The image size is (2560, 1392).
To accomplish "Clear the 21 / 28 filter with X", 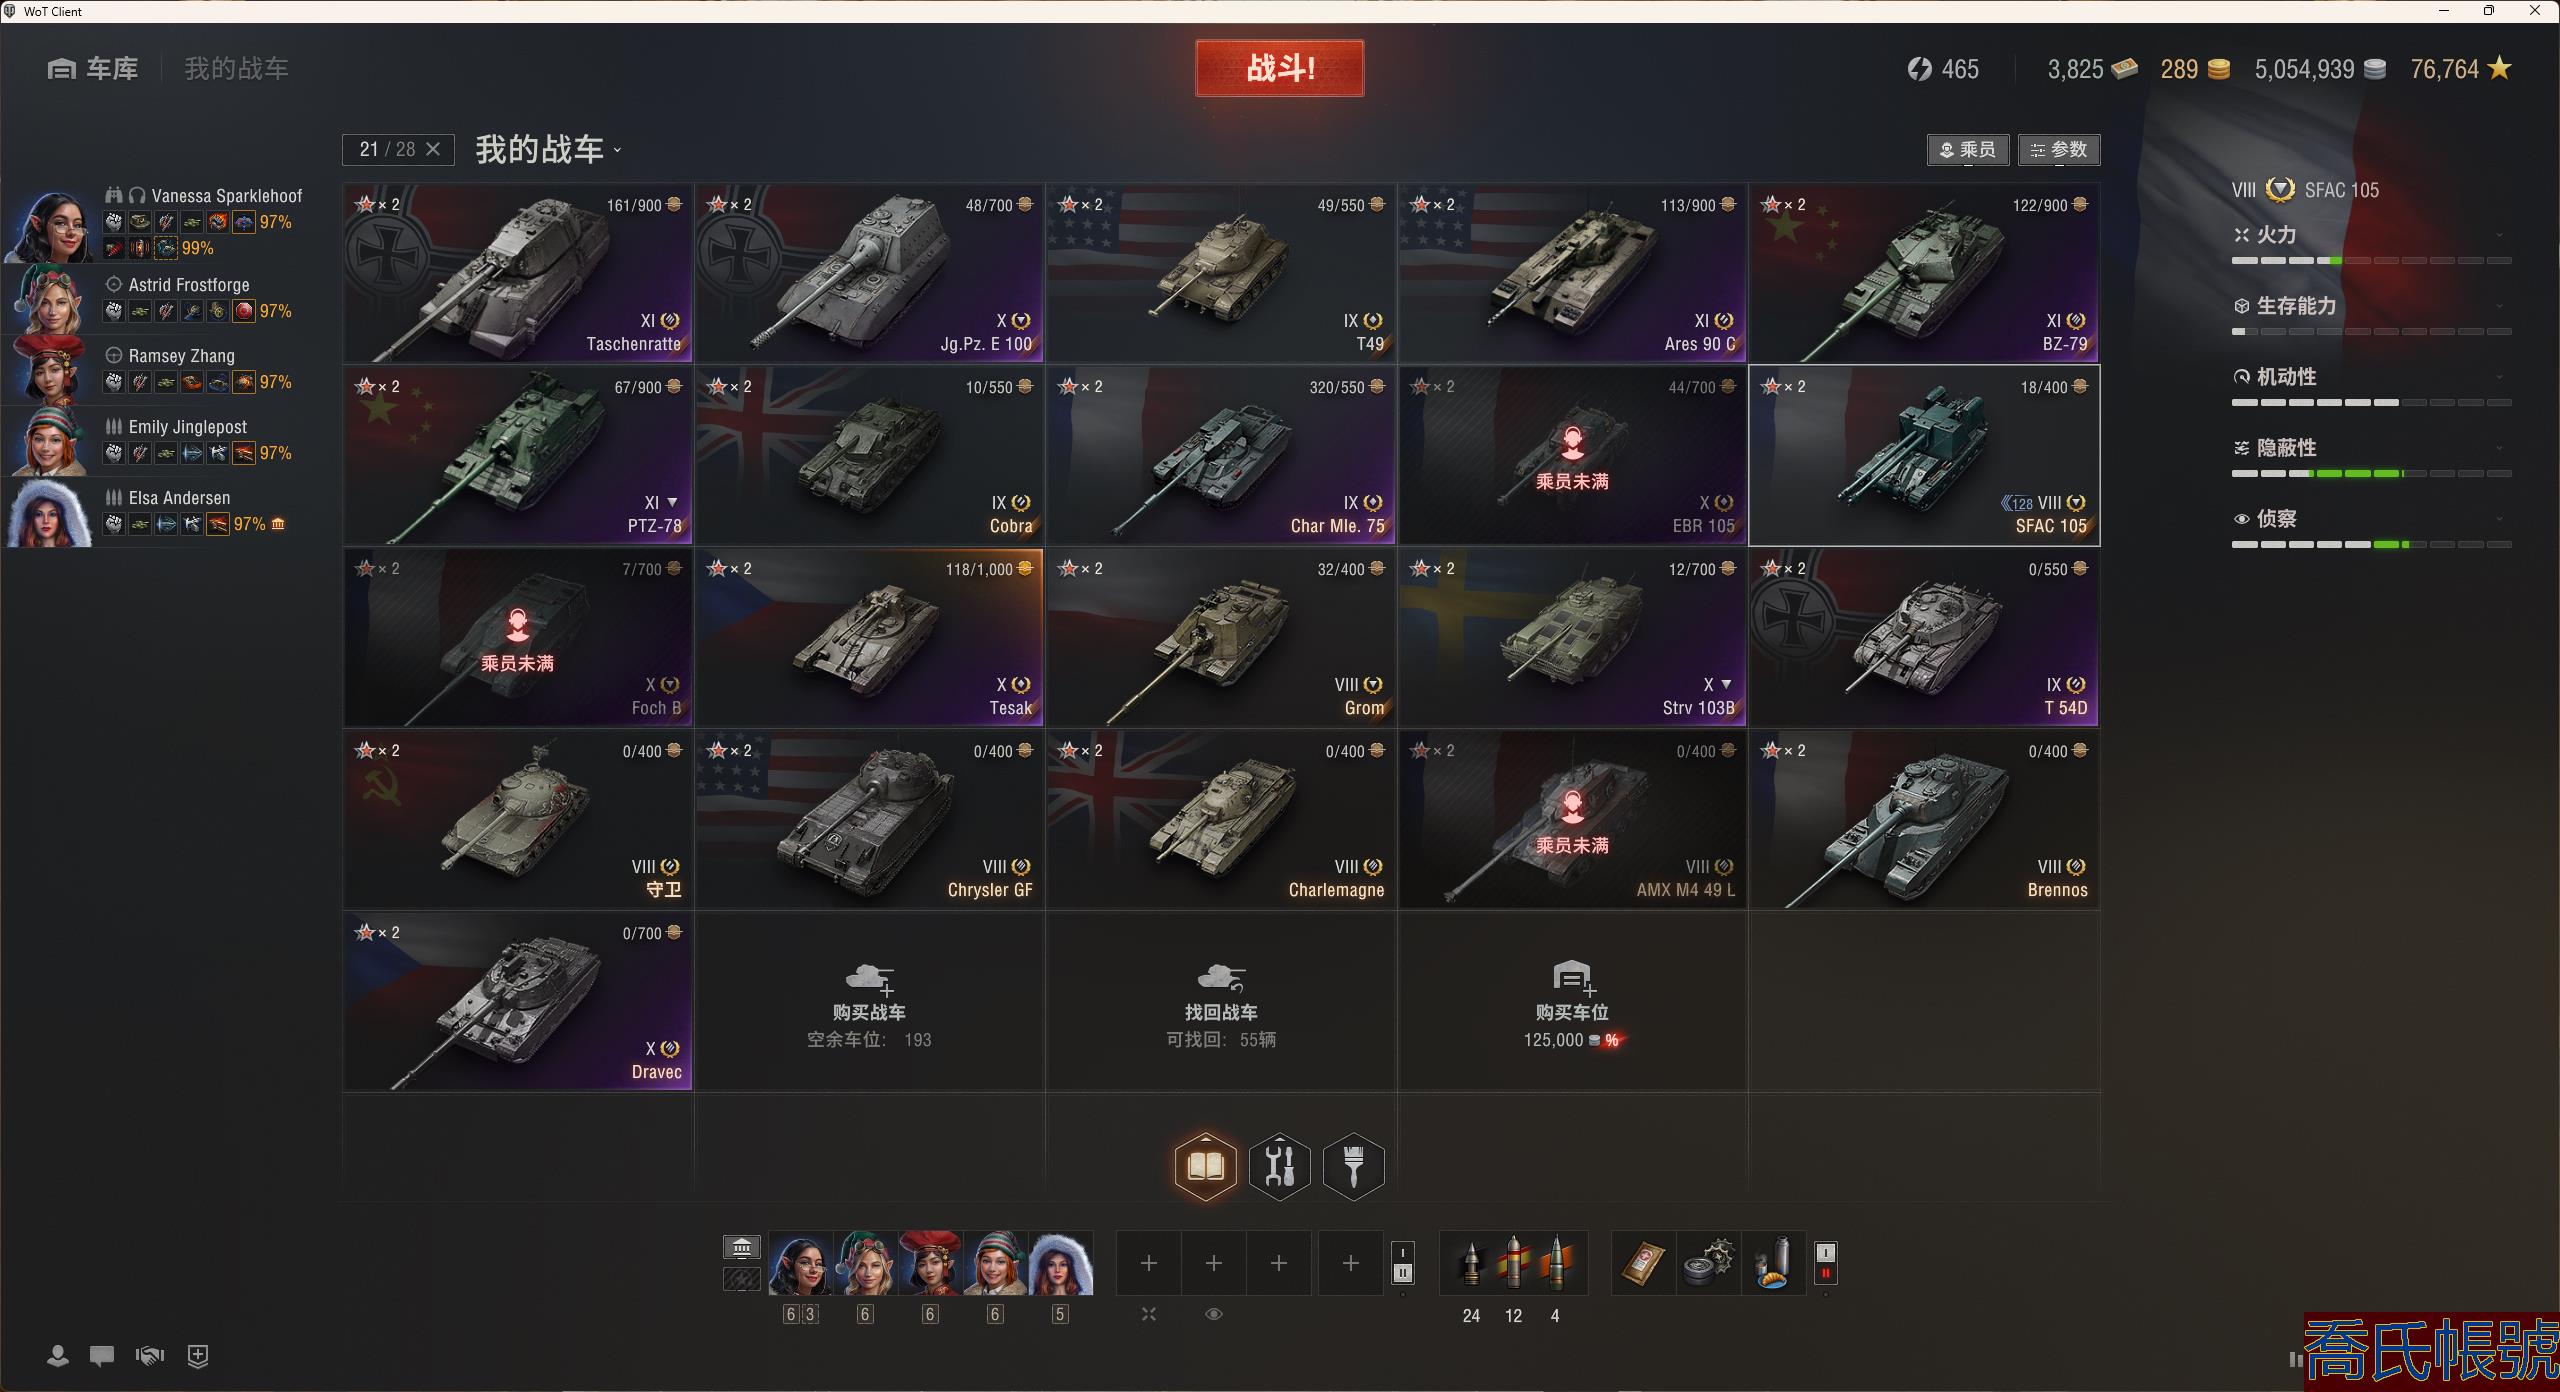I will (433, 149).
